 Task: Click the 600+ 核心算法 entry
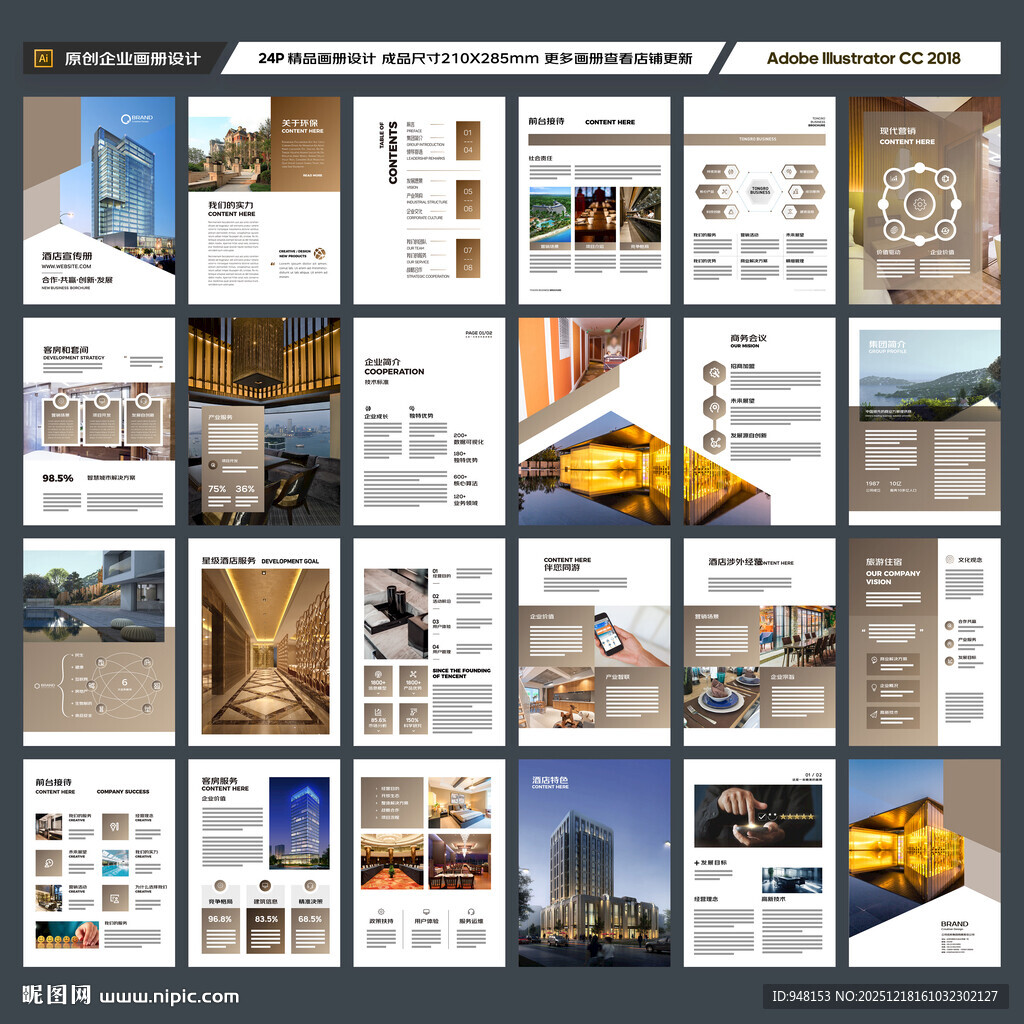tap(466, 480)
